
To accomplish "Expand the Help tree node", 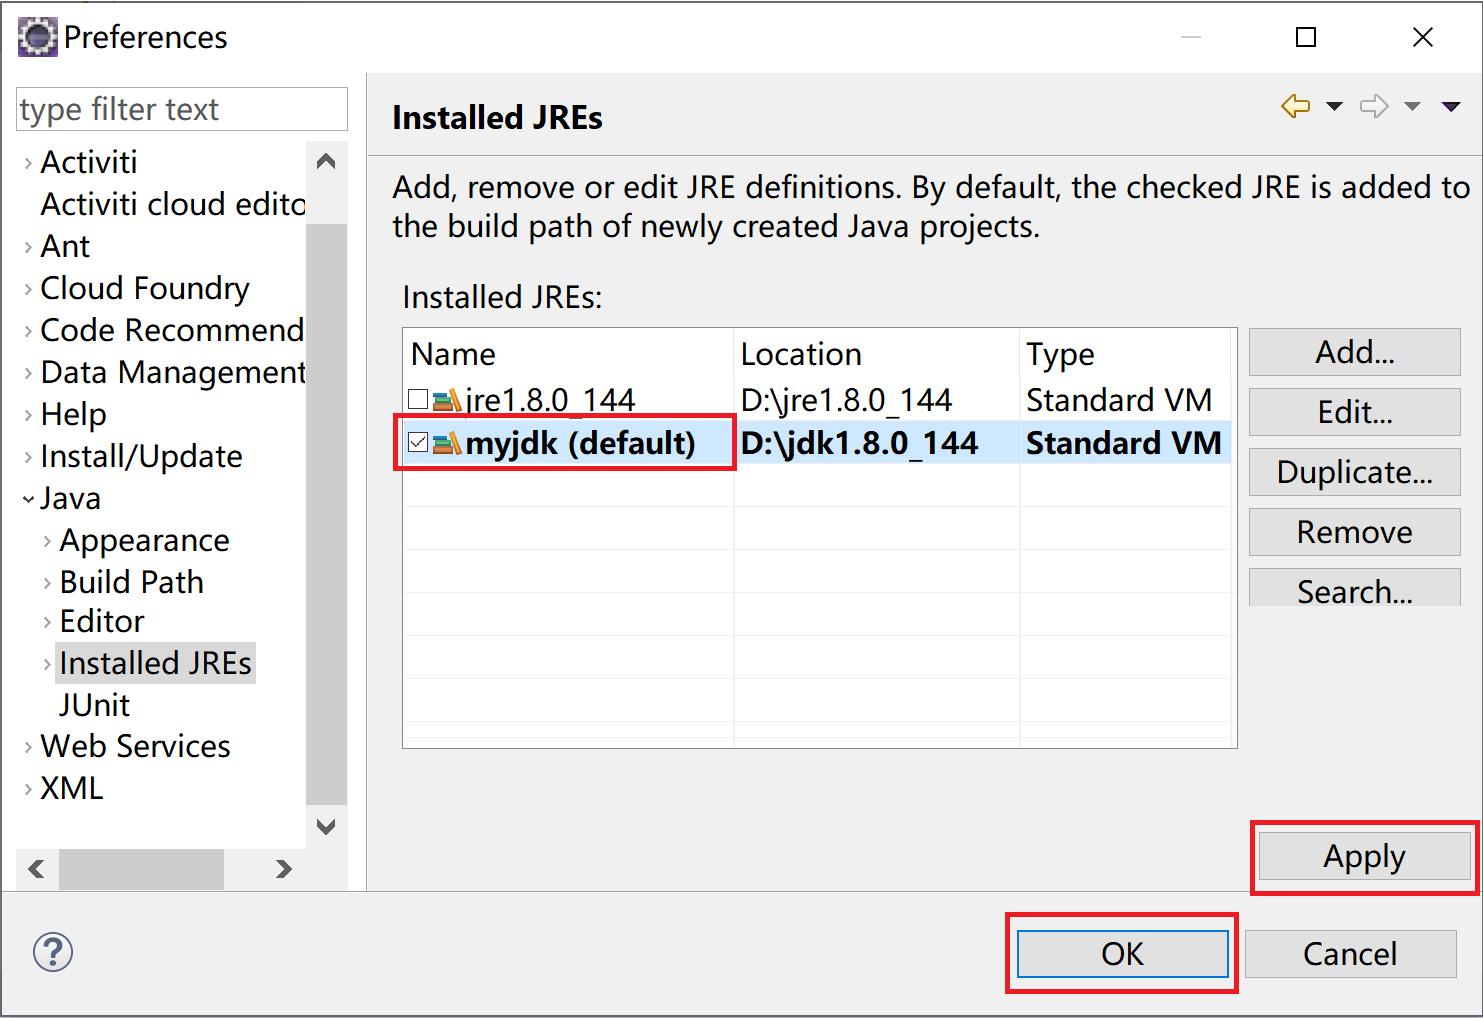I will [28, 415].
